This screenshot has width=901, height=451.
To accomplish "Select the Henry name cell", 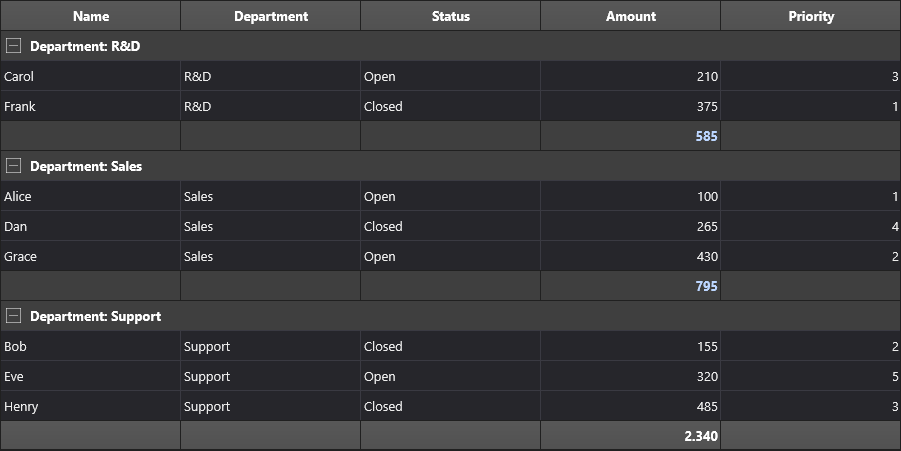I will (x=90, y=406).
